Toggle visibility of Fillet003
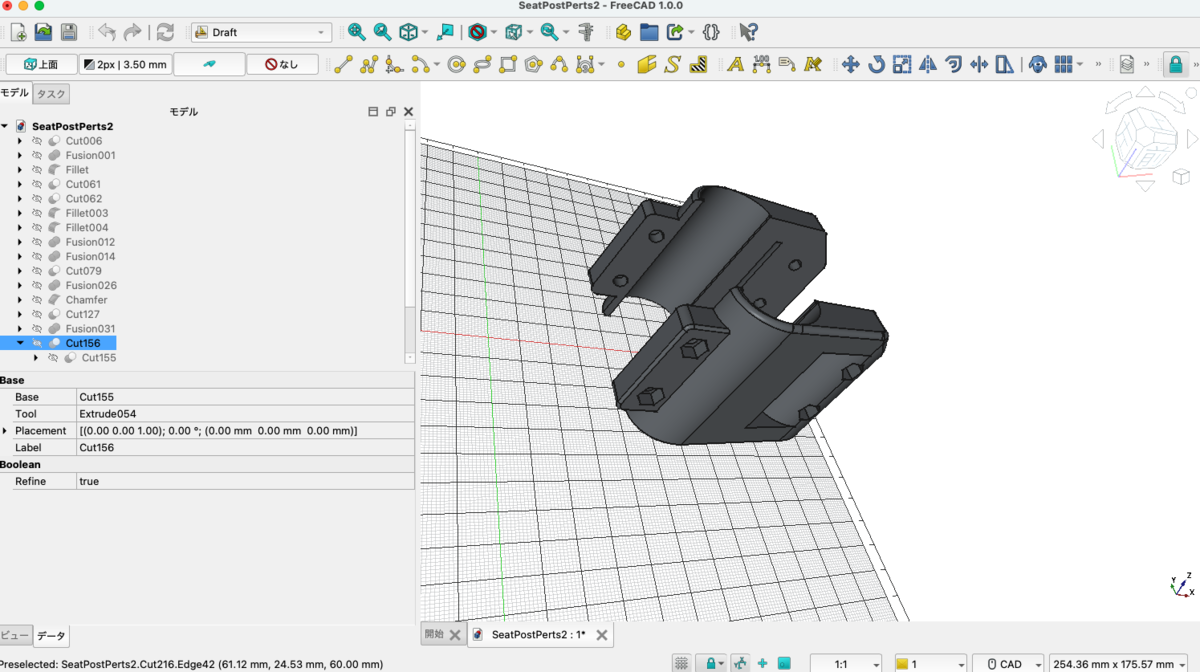The image size is (1200, 672). (x=37, y=213)
